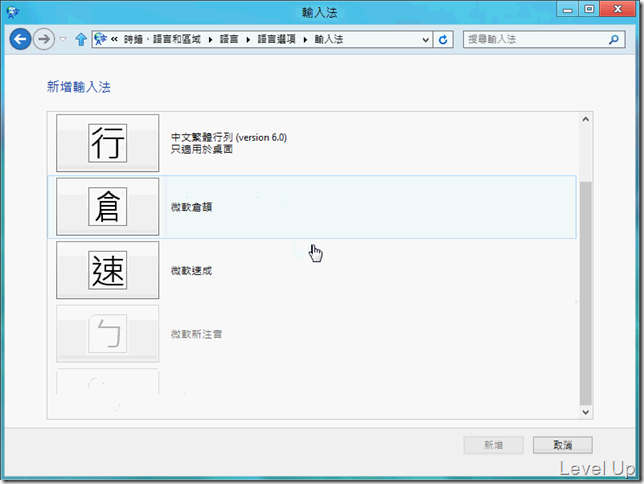
Task: Click the grey Forward arrow button
Action: pyautogui.click(x=44, y=39)
